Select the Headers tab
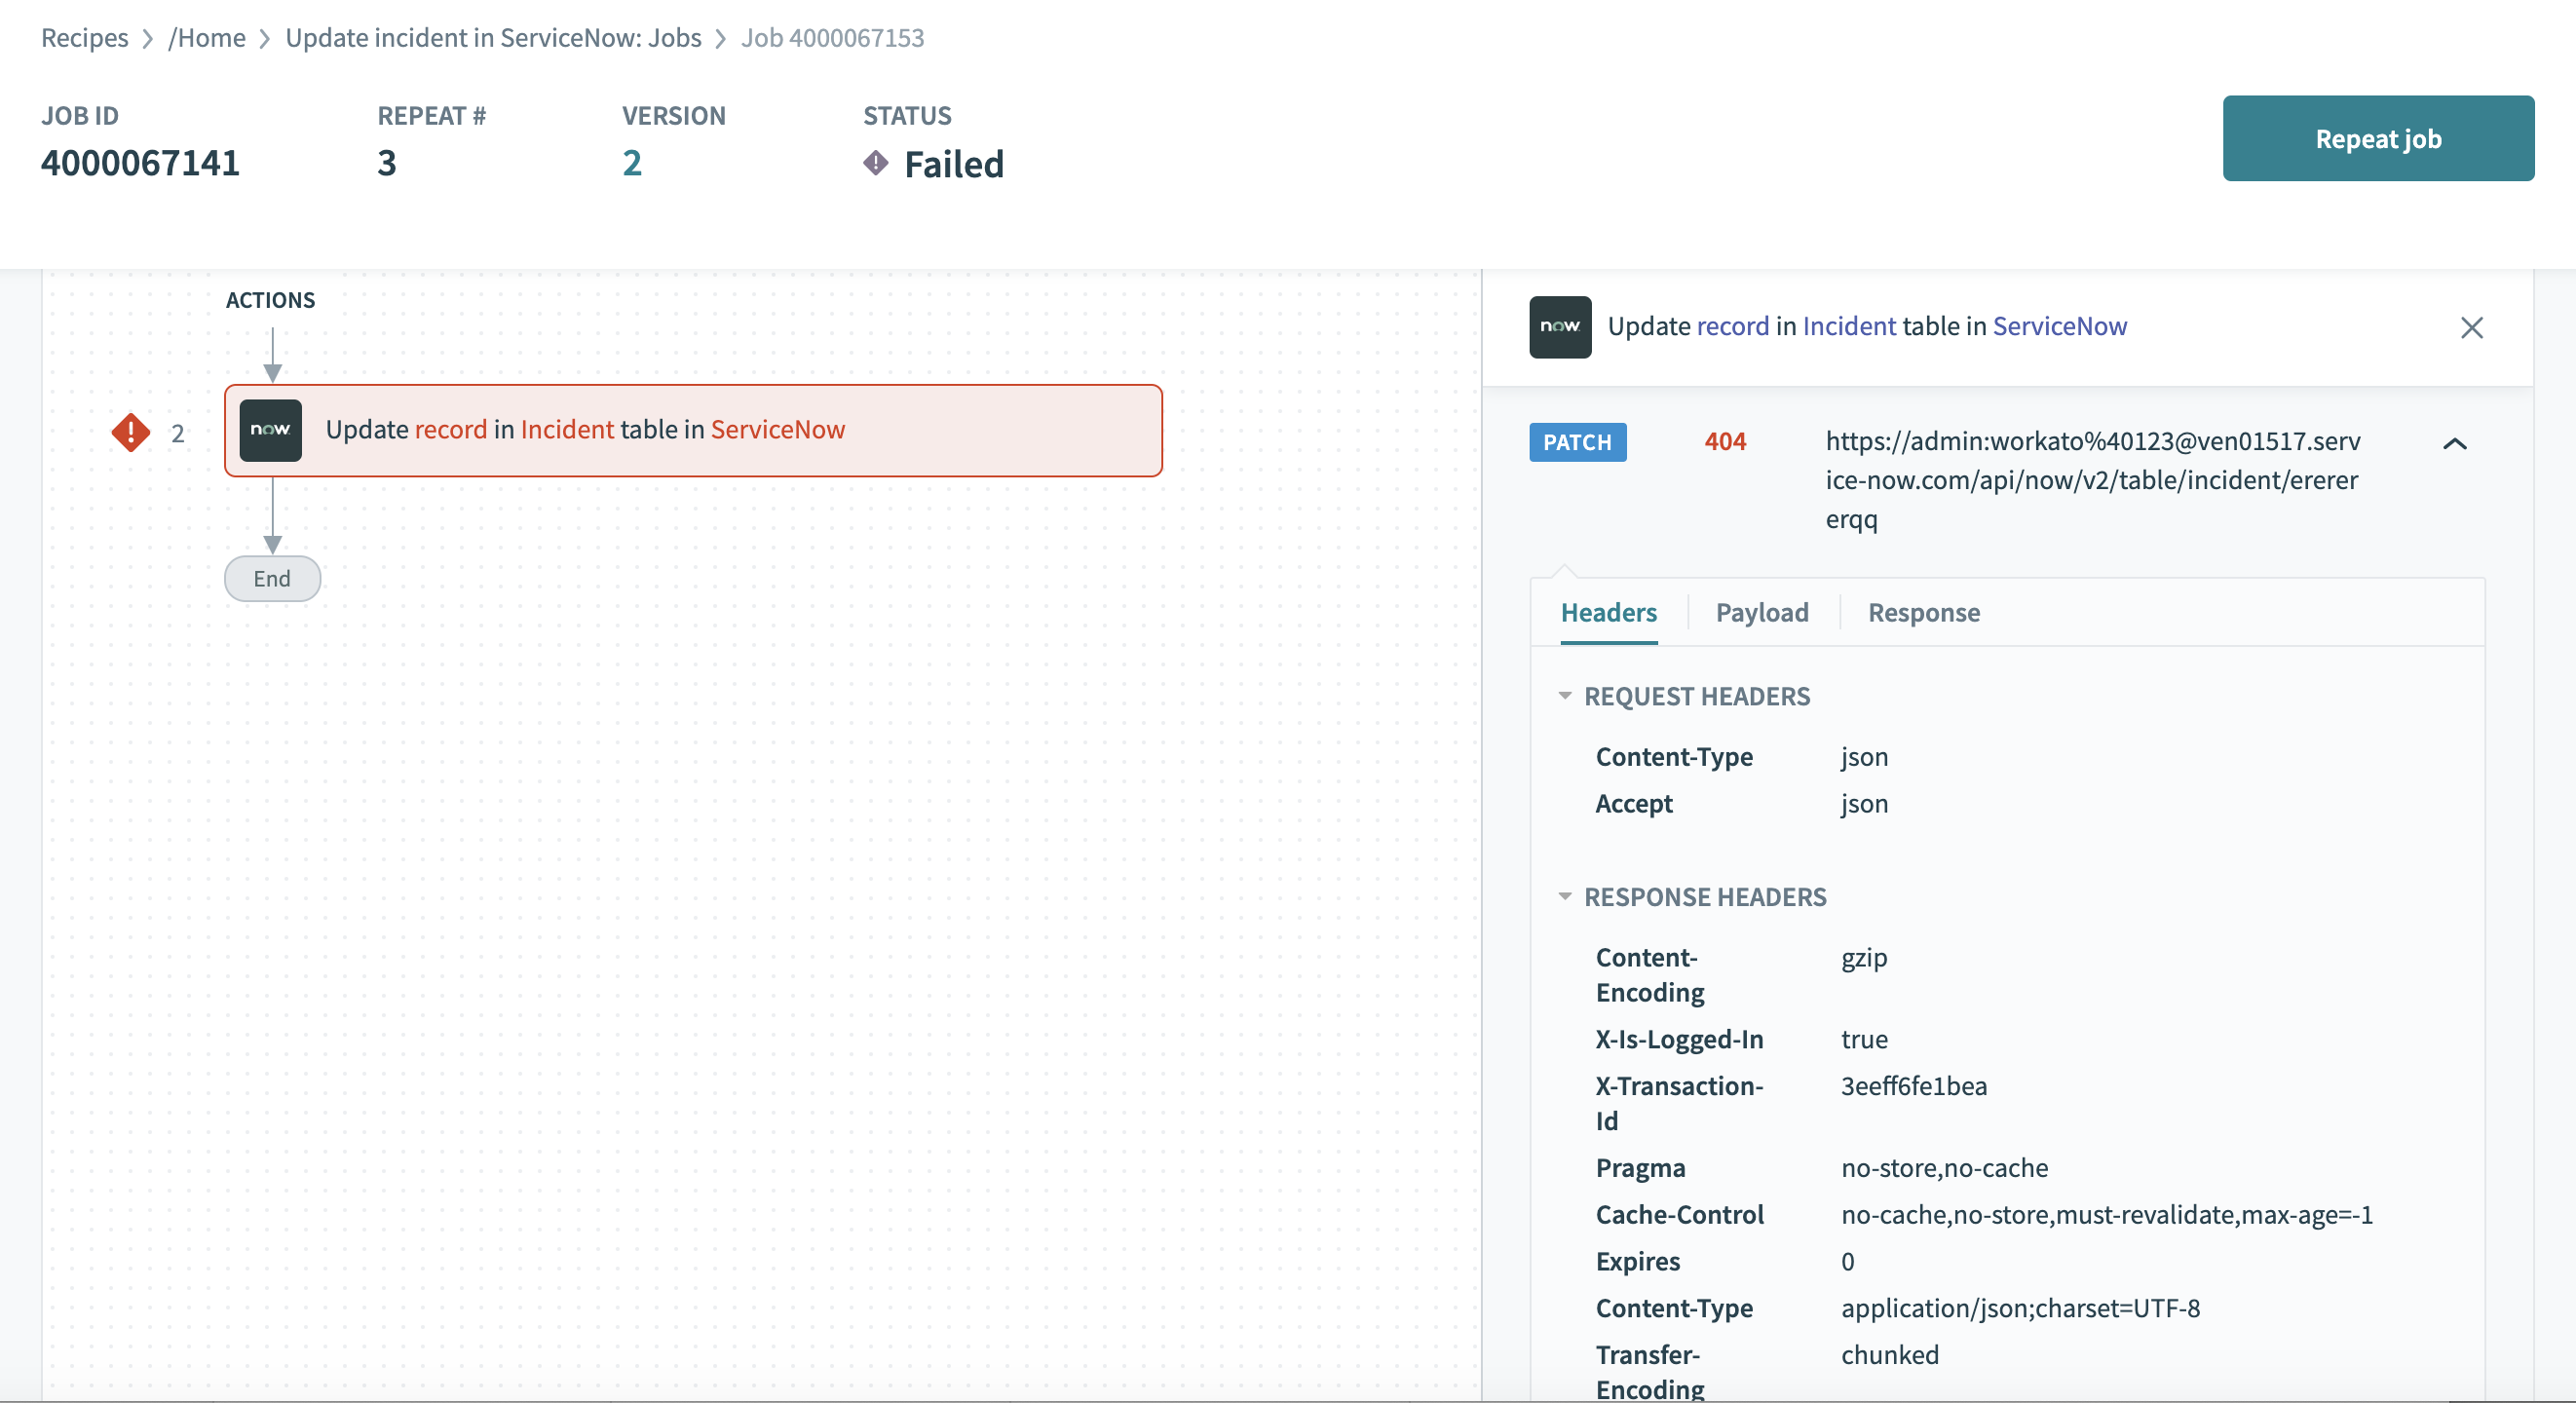Viewport: 2576px width, 1403px height. (x=1608, y=612)
